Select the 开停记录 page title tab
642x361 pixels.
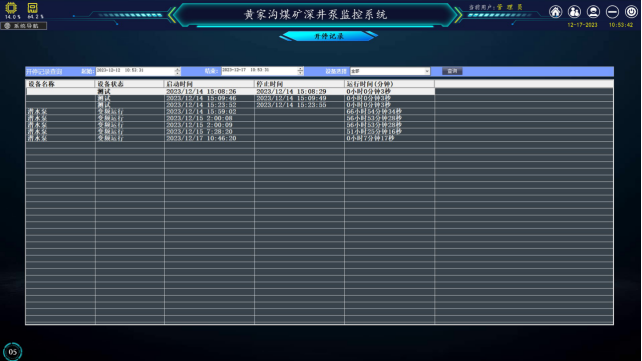[x=328, y=36]
